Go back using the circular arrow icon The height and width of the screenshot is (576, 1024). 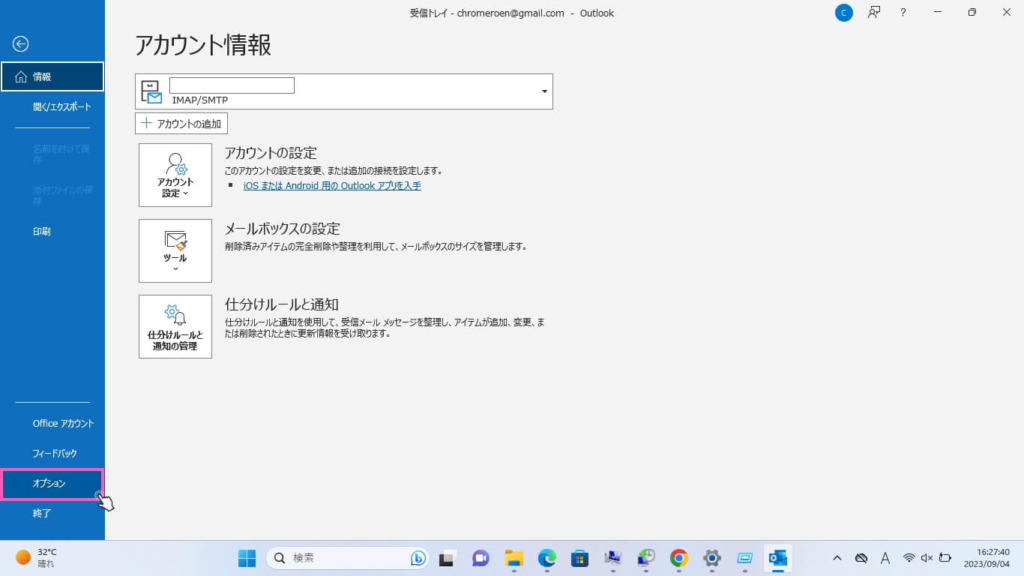[20, 44]
